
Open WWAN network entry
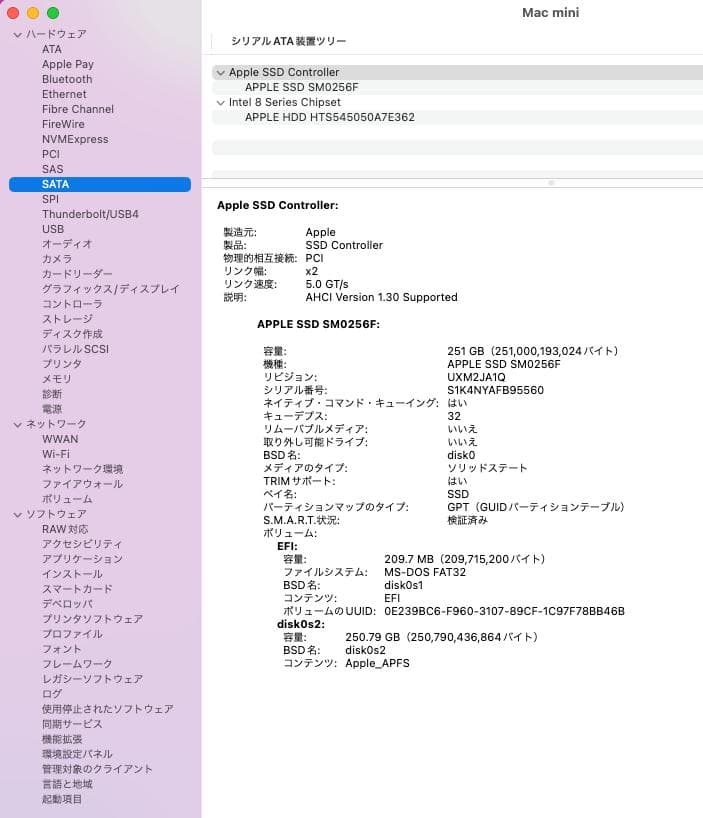tap(60, 440)
